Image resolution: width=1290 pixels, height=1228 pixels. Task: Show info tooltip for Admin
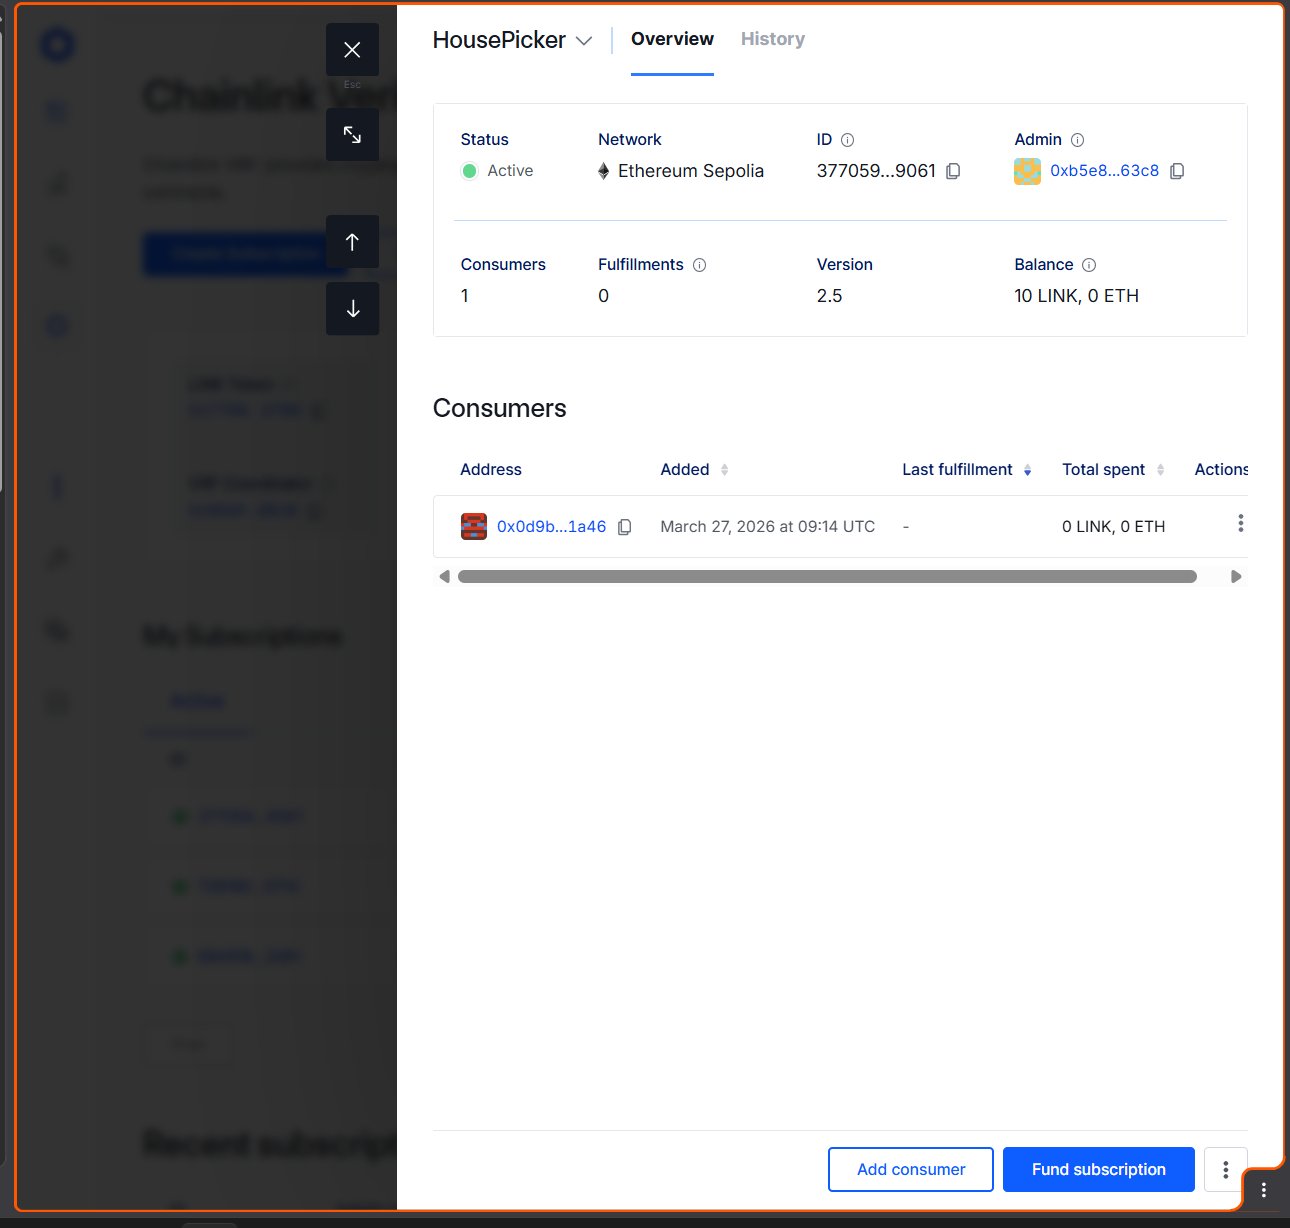(x=1077, y=140)
